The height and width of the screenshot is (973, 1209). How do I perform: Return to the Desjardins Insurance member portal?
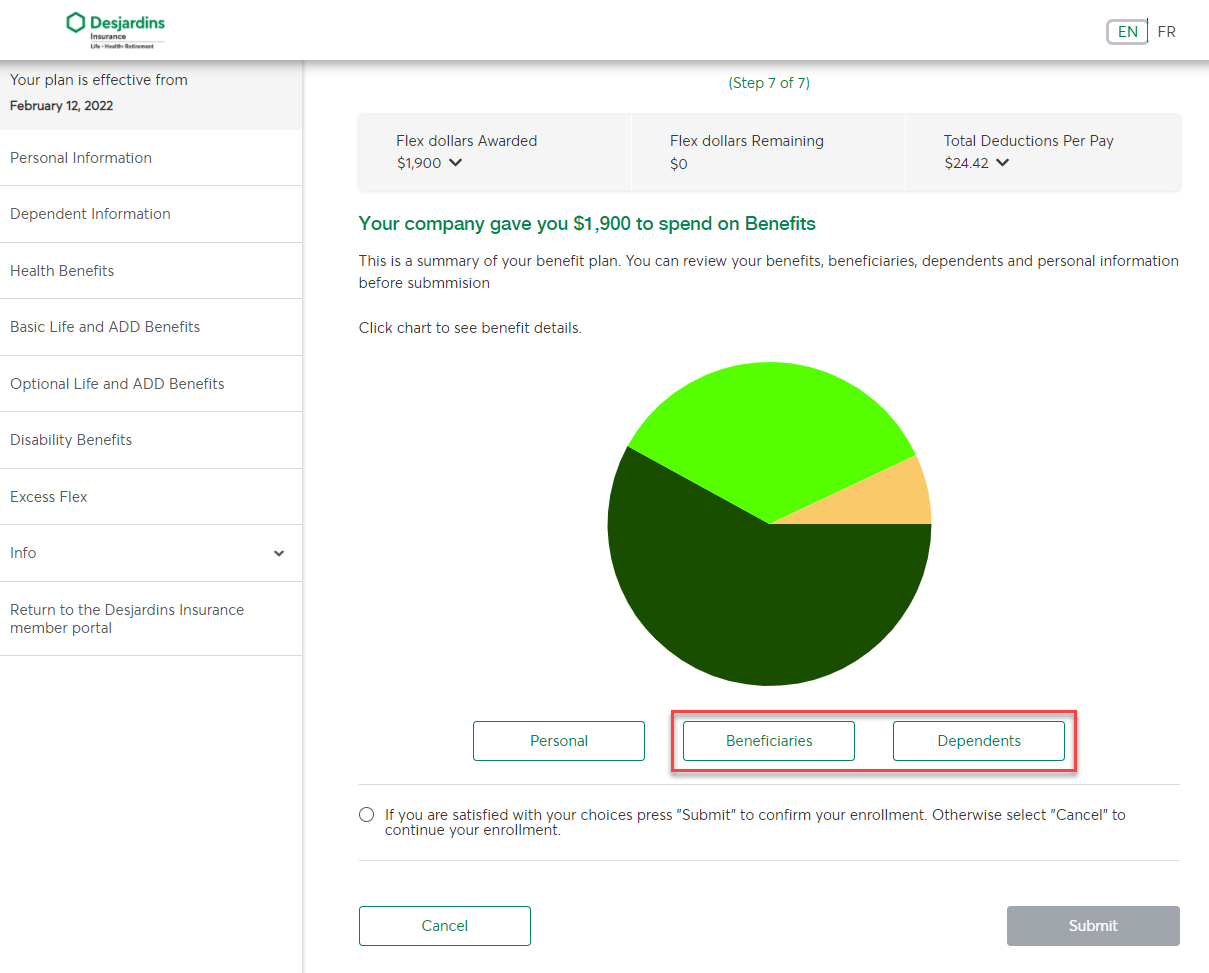point(126,618)
